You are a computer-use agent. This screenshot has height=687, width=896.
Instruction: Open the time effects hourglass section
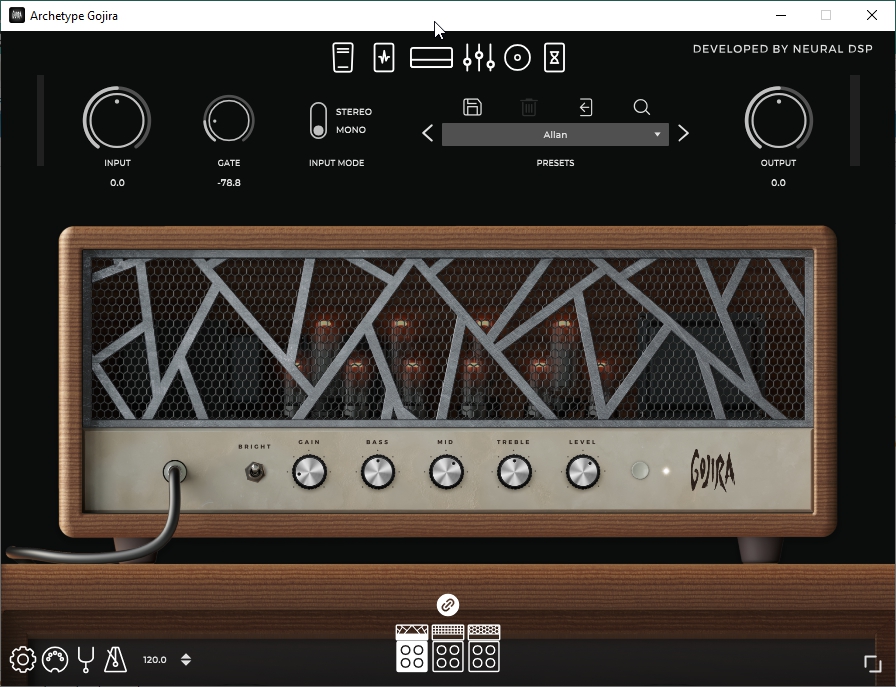point(554,58)
